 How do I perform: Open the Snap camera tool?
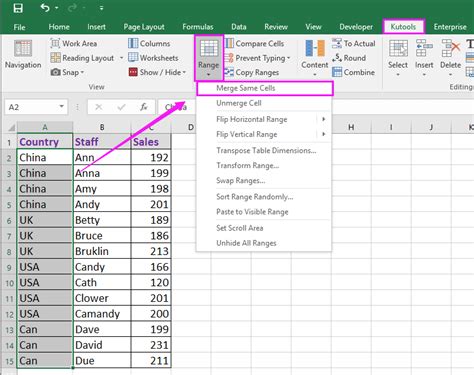pos(66,72)
